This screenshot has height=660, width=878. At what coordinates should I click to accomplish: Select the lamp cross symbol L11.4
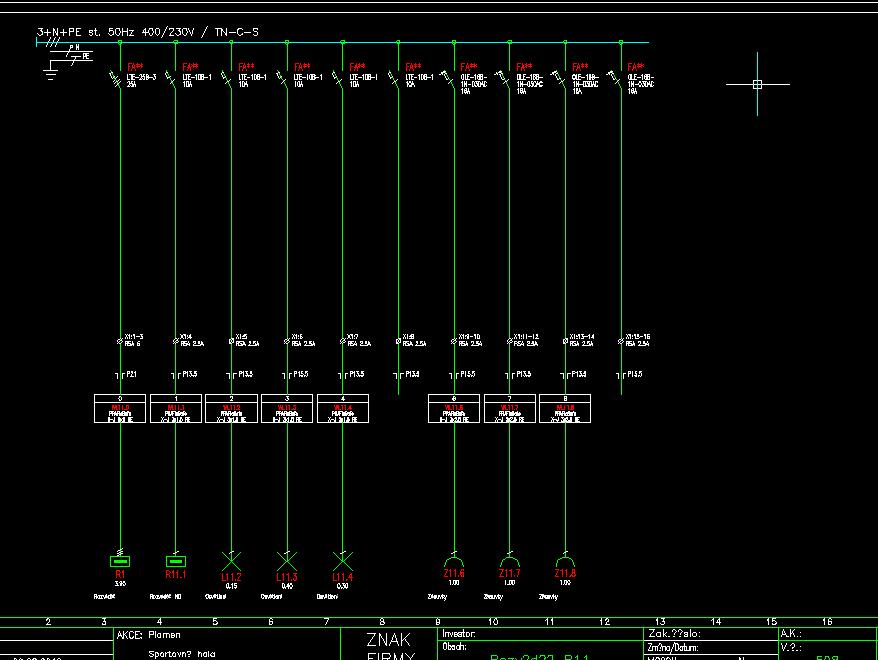[x=343, y=561]
